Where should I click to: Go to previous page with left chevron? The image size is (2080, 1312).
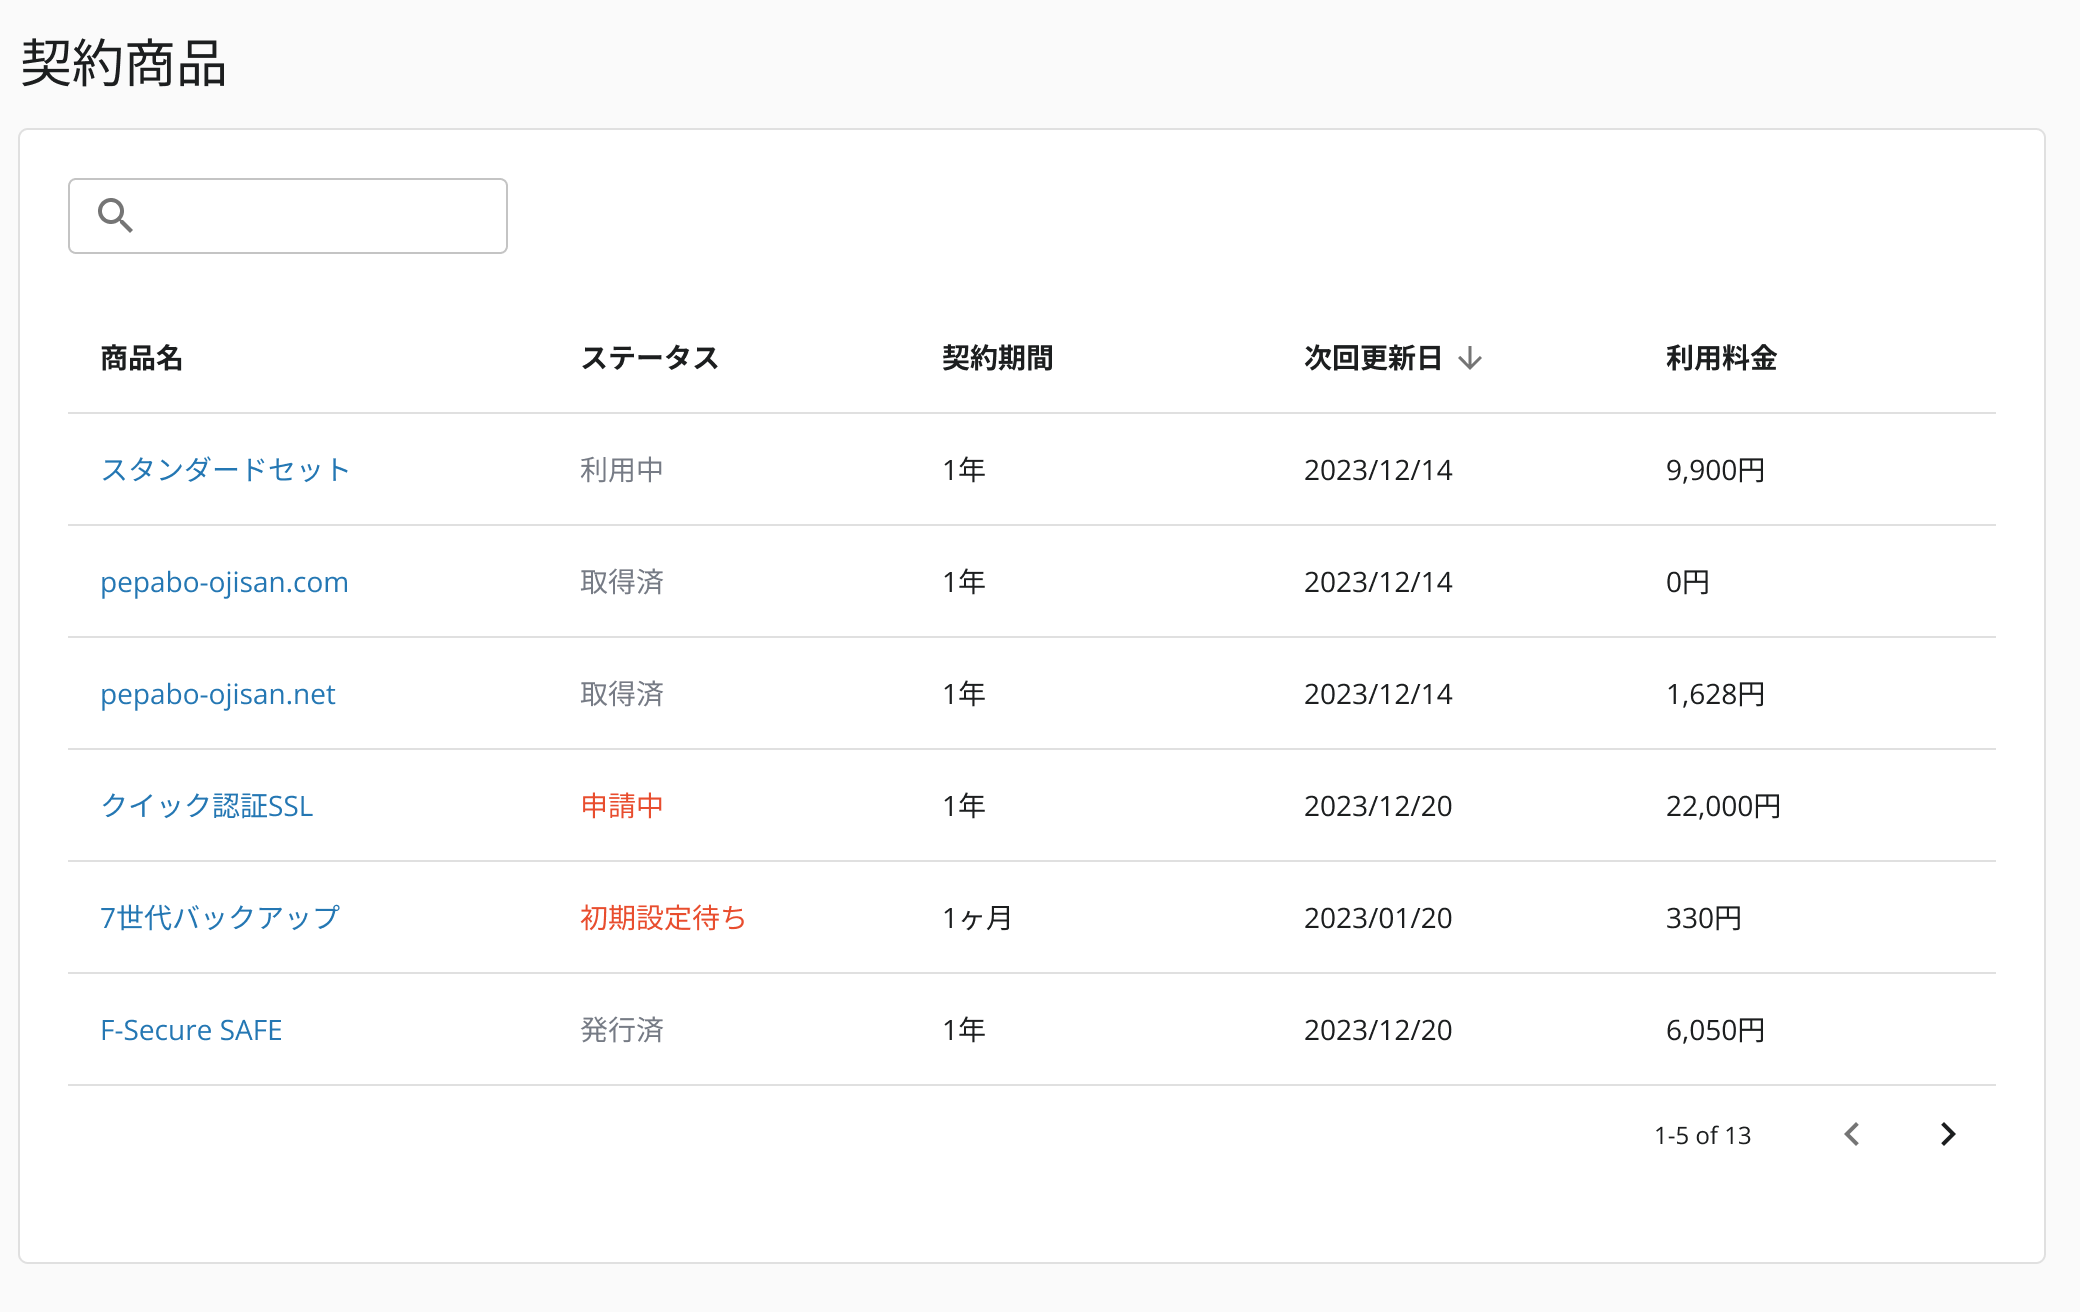coord(1851,1134)
